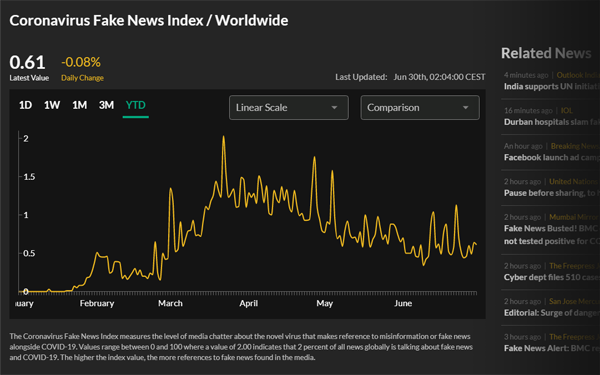Click the Outlook India source label
This screenshot has width=600, height=375.
578,75
